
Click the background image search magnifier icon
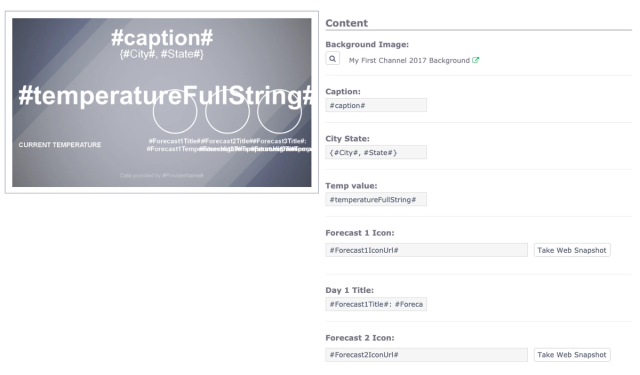pos(333,59)
